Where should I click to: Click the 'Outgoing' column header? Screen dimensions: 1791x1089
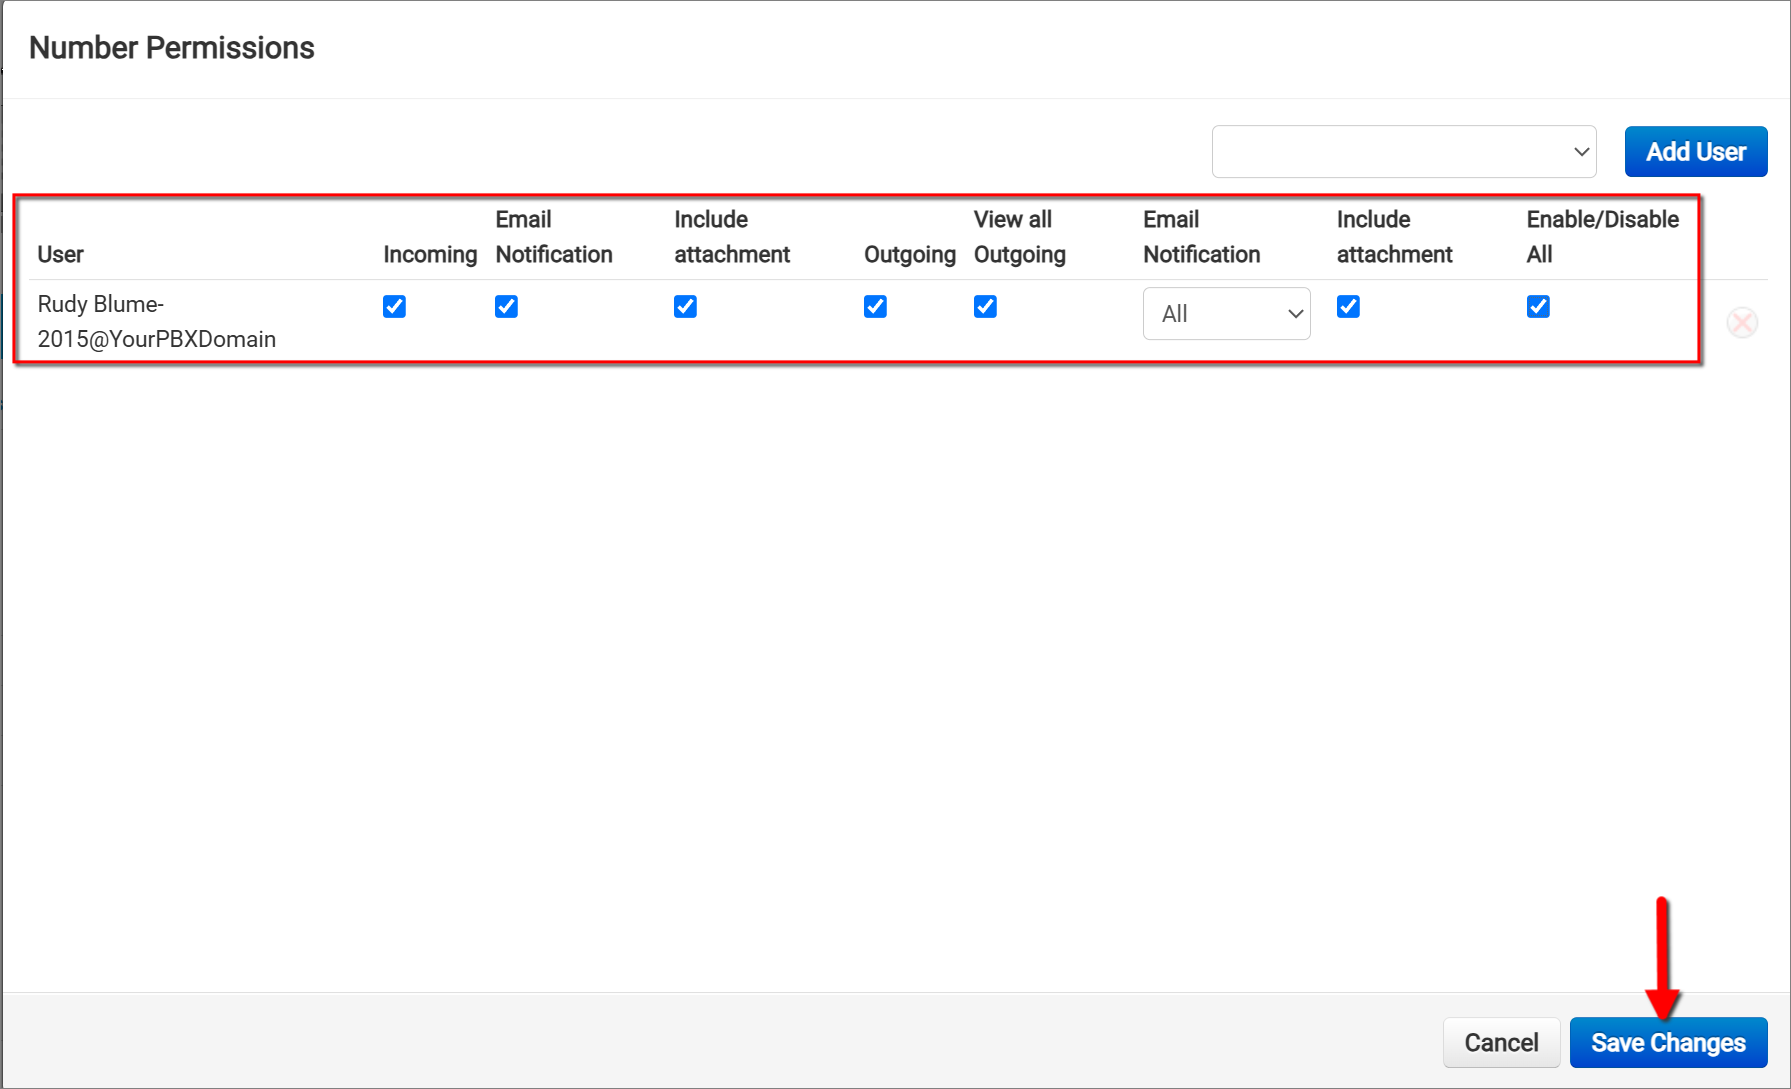click(910, 254)
